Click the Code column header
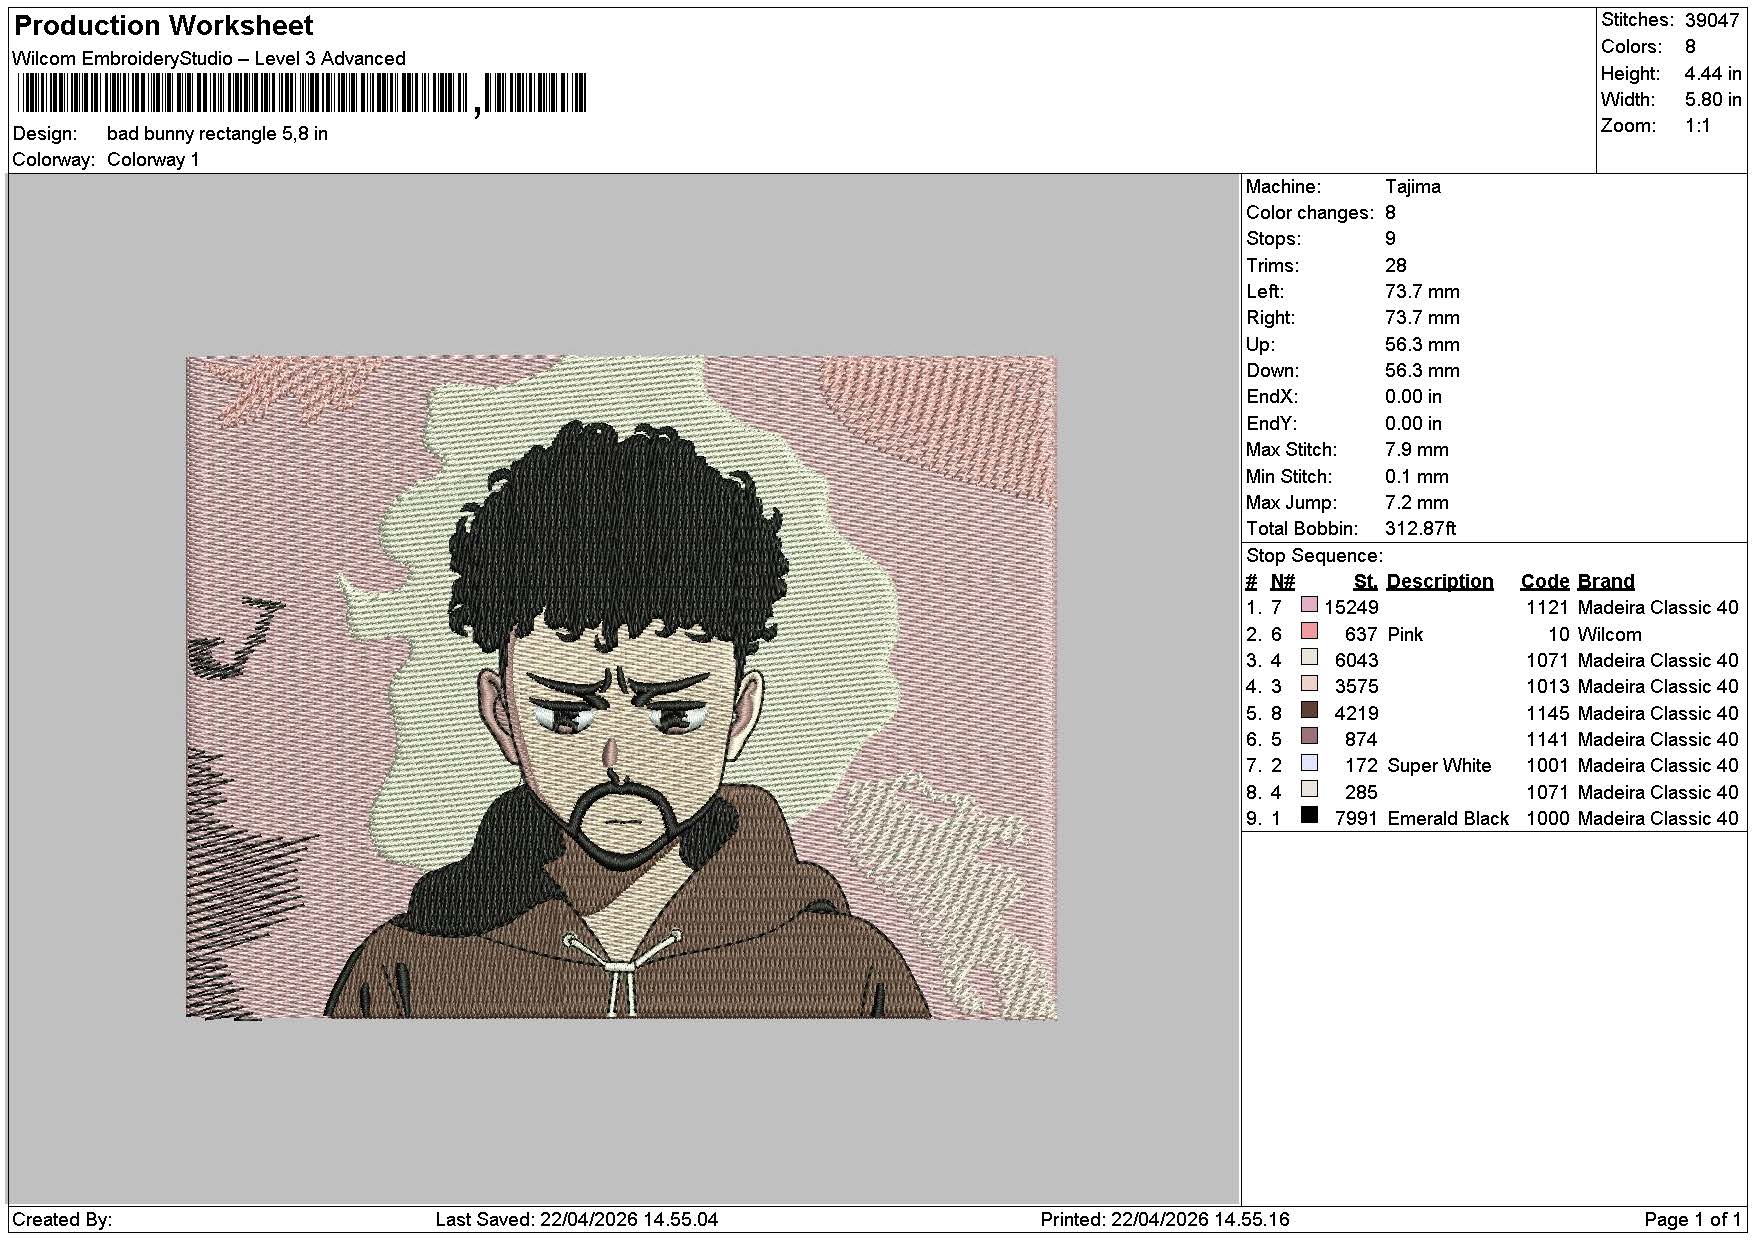This screenshot has height=1240, width=1755. coord(1544,581)
